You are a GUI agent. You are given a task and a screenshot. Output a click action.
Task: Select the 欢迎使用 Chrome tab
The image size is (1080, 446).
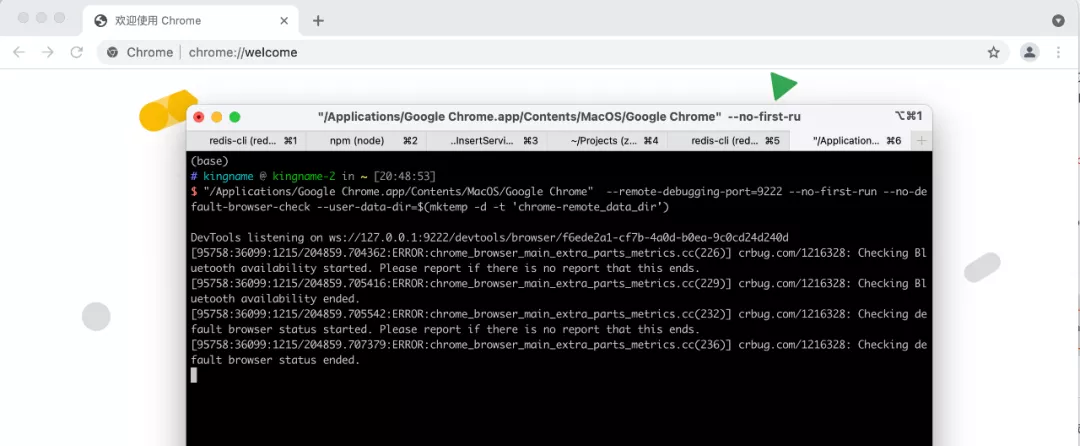(191, 21)
